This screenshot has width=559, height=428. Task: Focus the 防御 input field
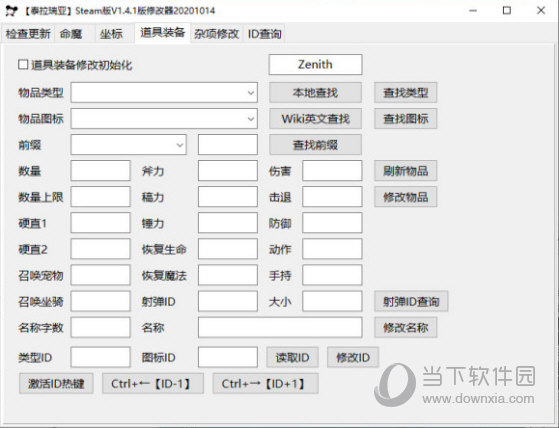[x=332, y=223]
